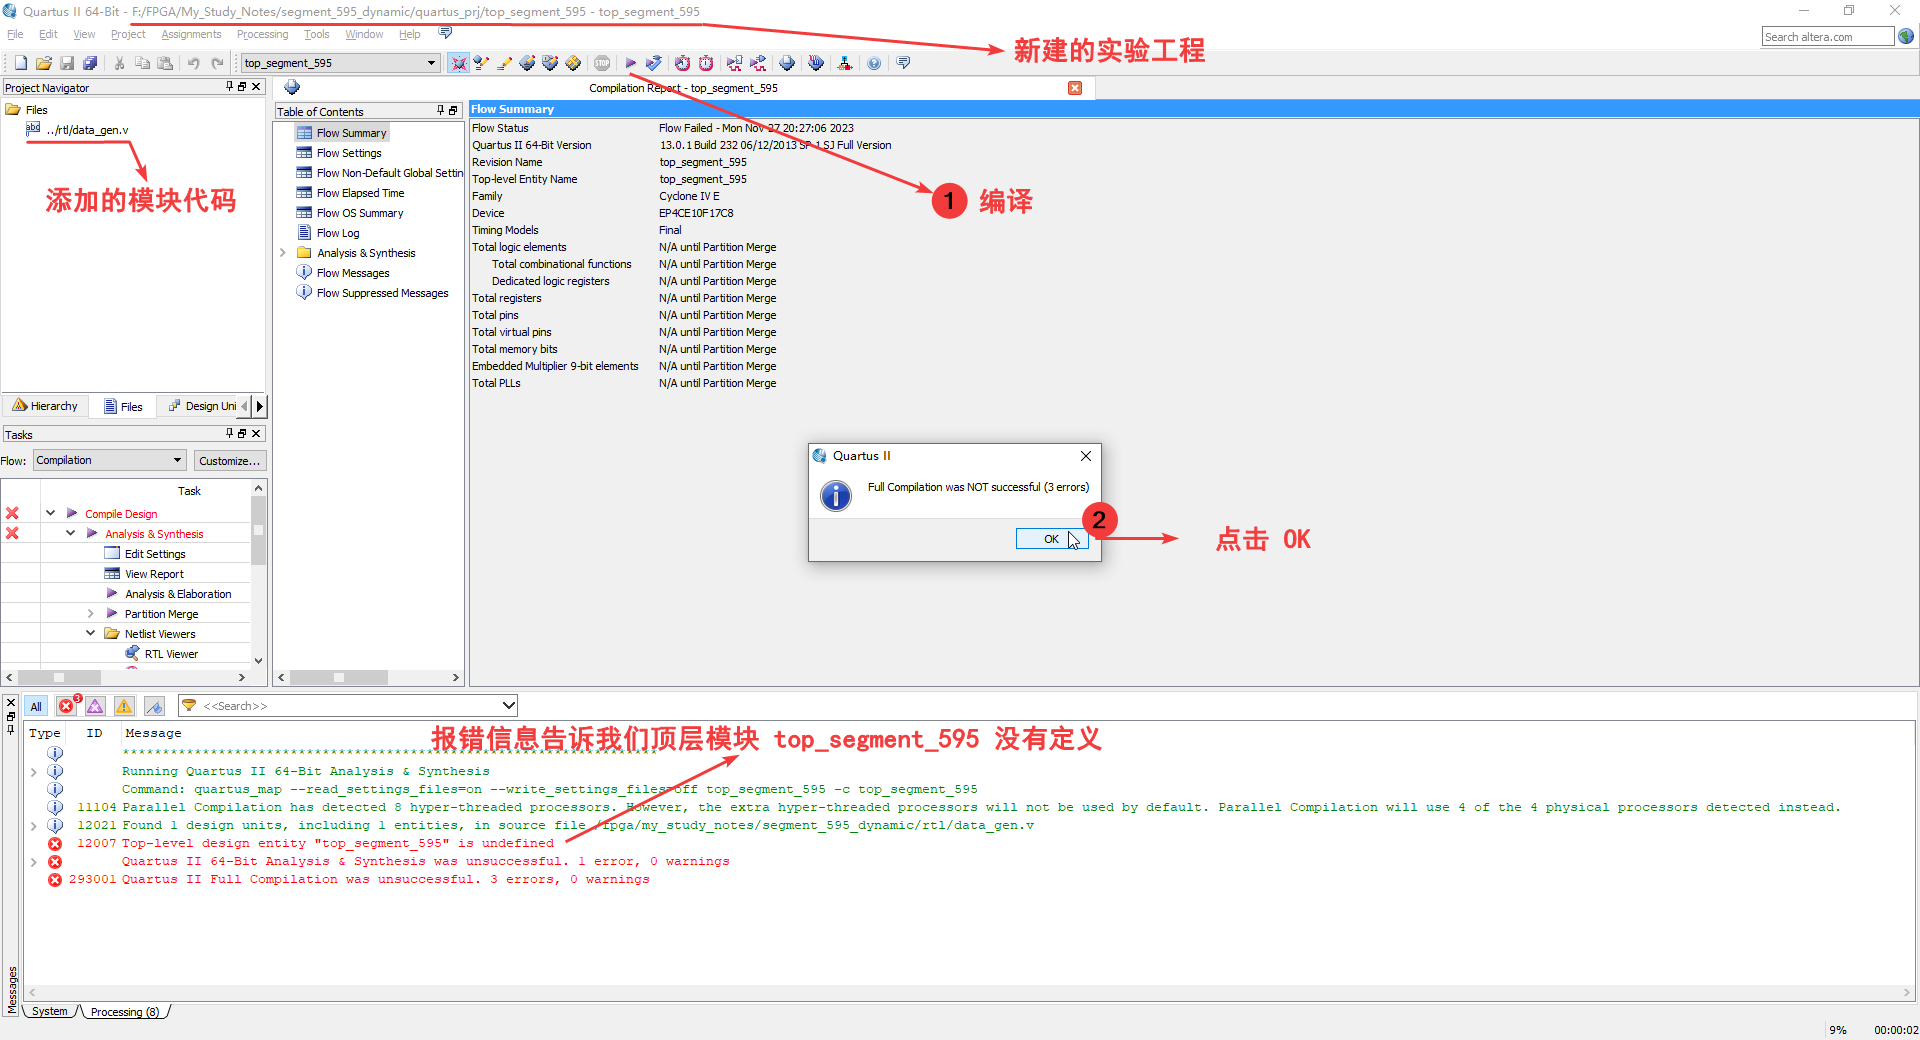Click the compilation report icon above Table of Contents
This screenshot has height=1040, width=1920.
(x=292, y=87)
